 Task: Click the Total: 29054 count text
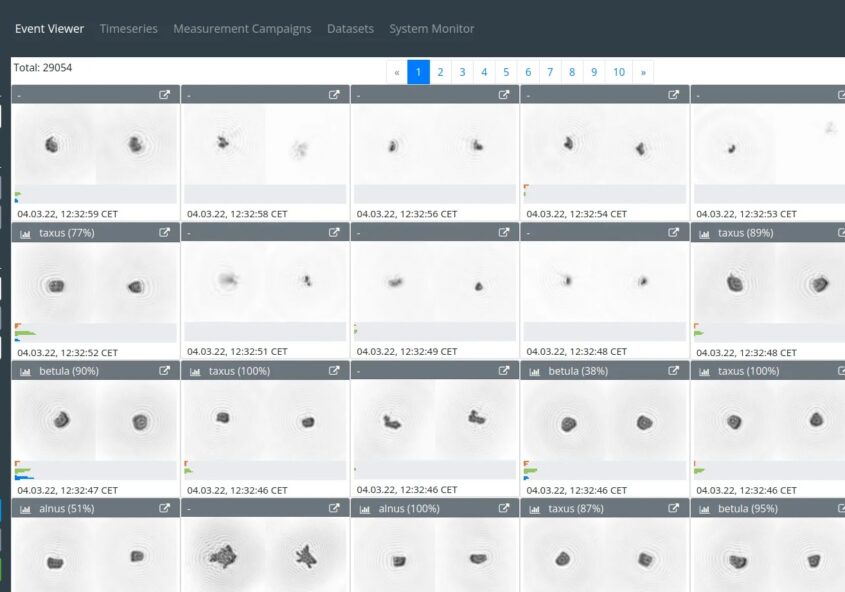[x=43, y=67]
